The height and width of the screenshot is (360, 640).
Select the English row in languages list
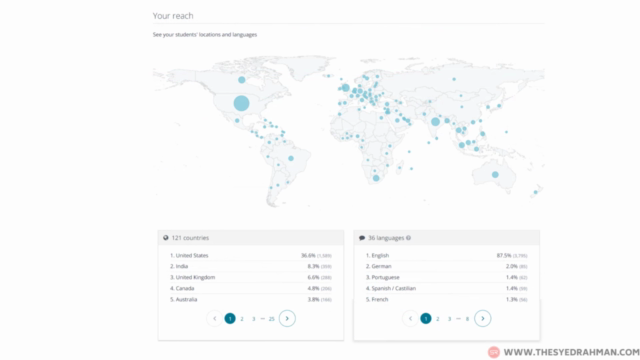[447, 256]
